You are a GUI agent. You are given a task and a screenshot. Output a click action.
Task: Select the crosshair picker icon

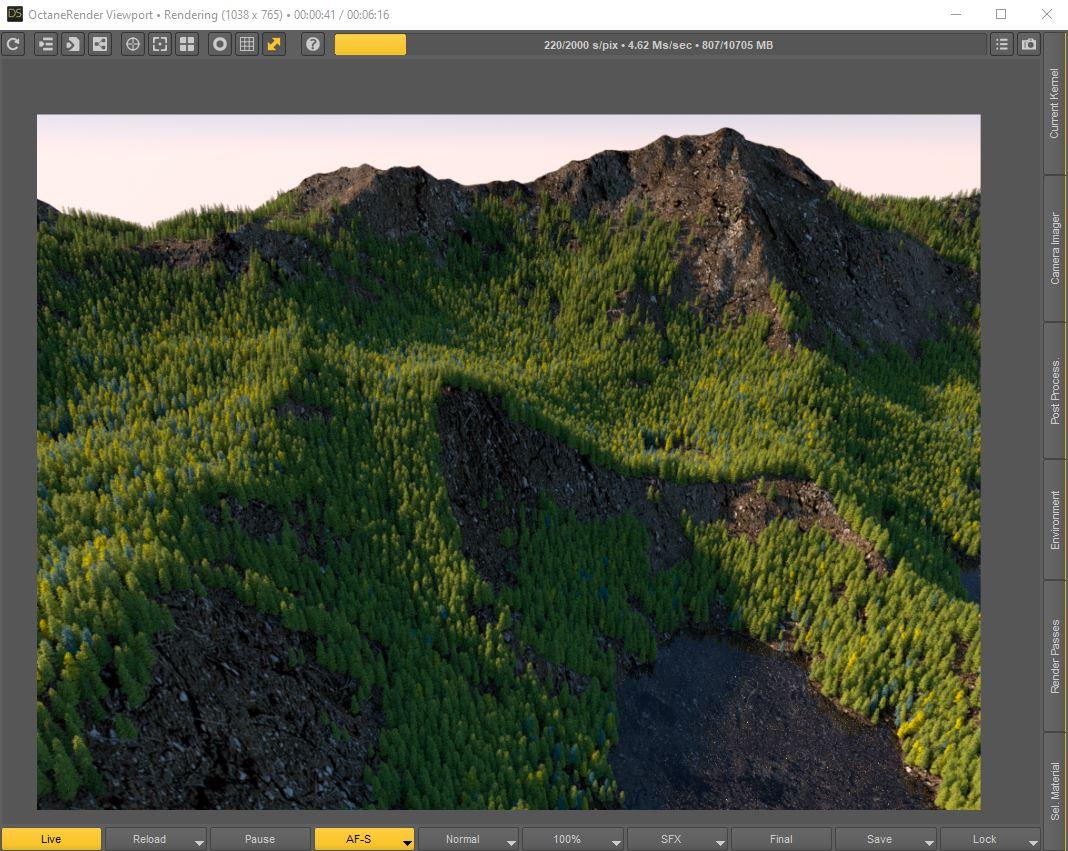pos(133,45)
